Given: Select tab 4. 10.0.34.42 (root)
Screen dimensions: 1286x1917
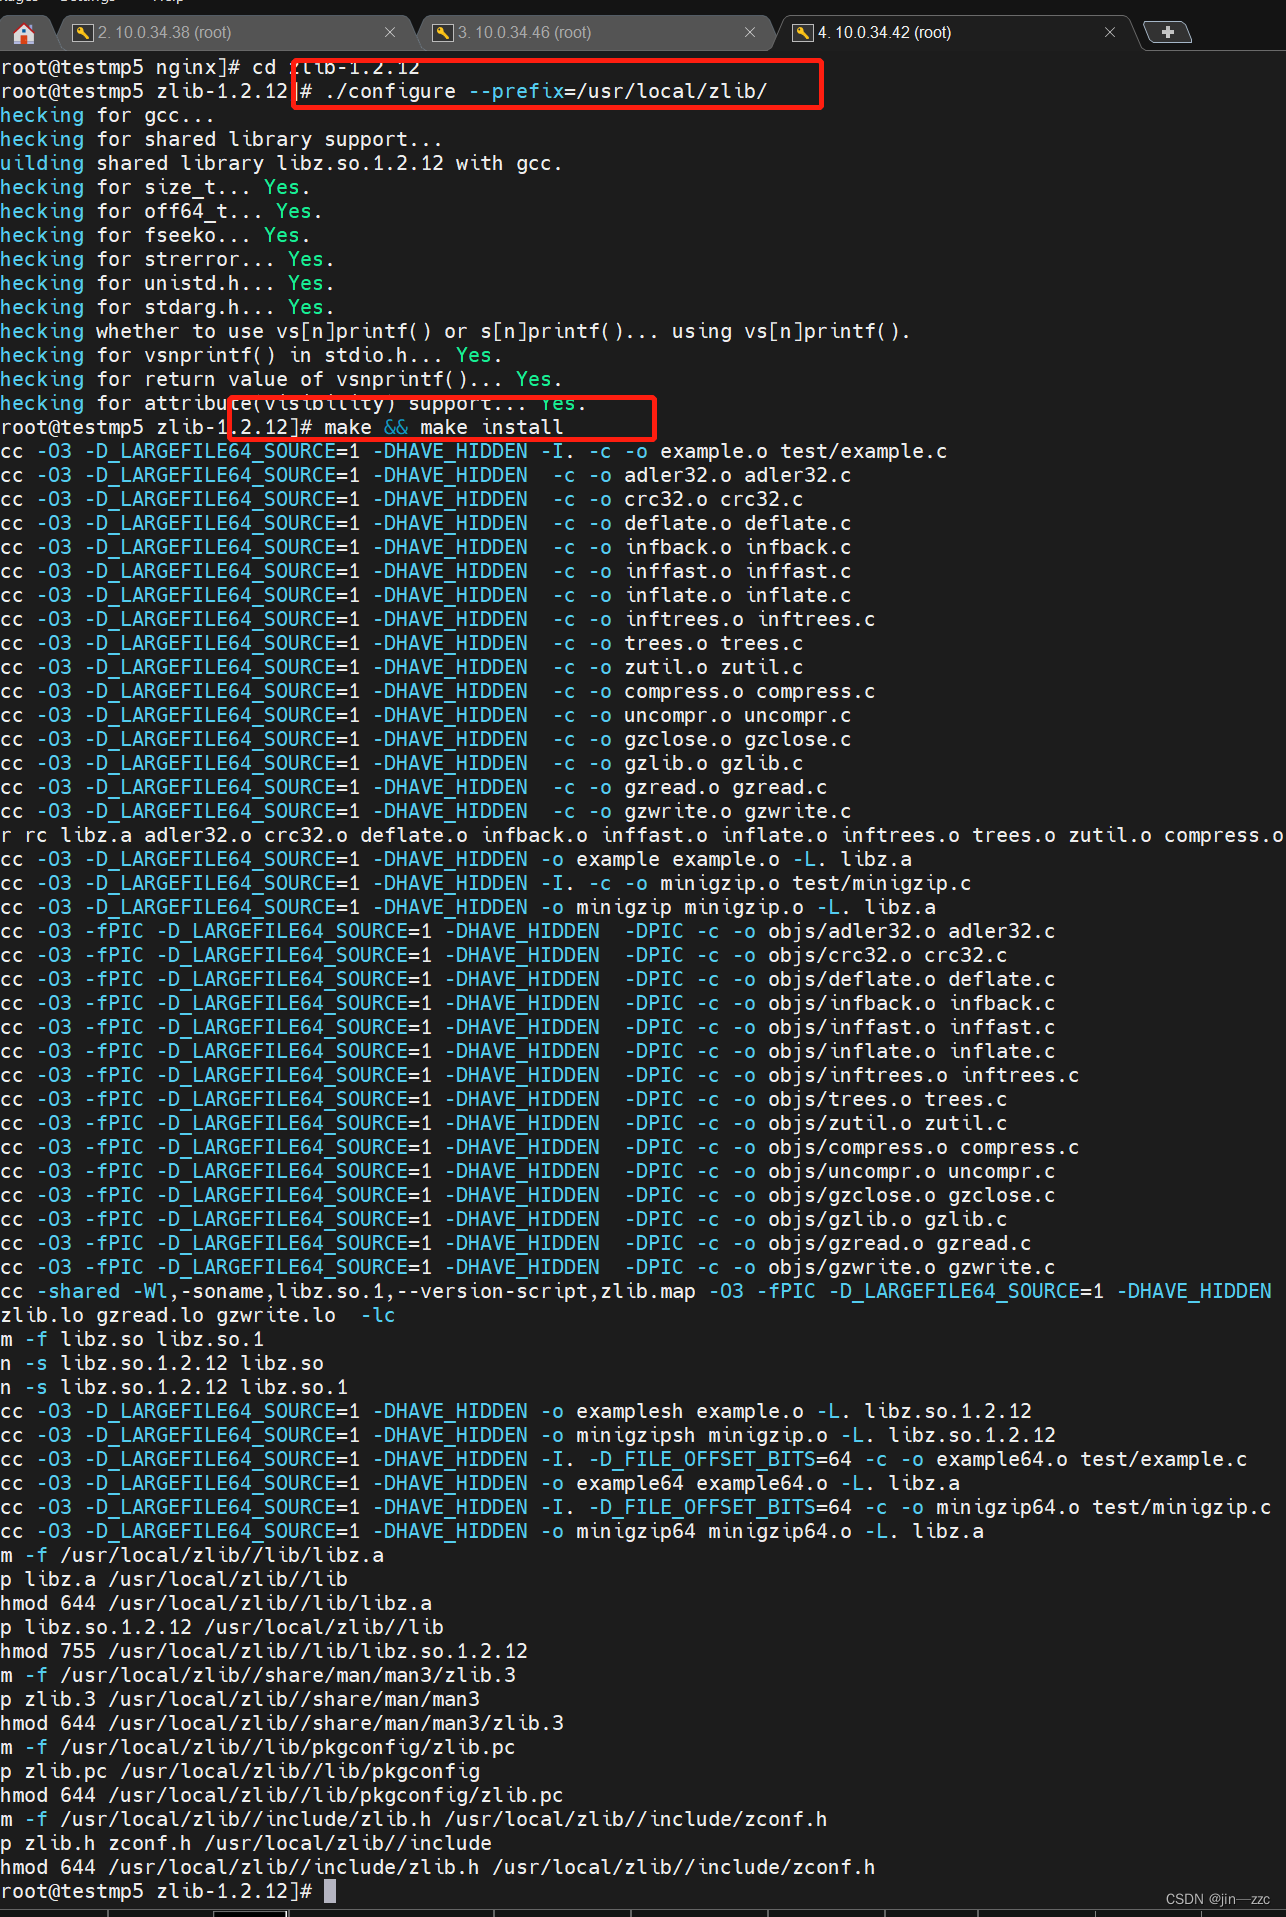Looking at the screenshot, I should (955, 33).
